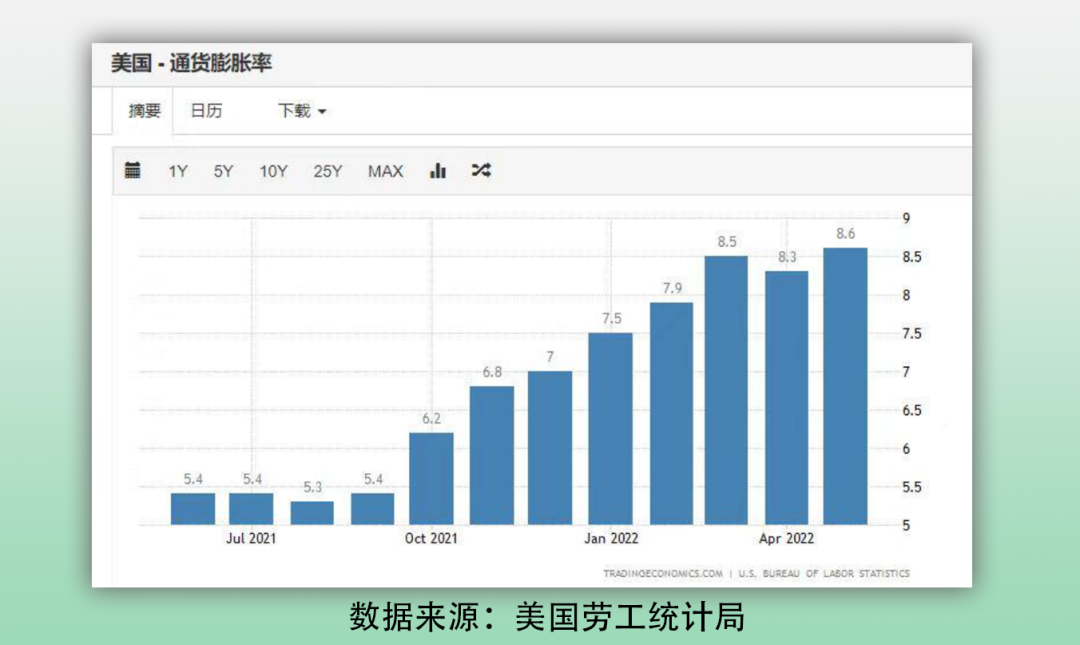Select the 10Y time range

tap(273, 172)
